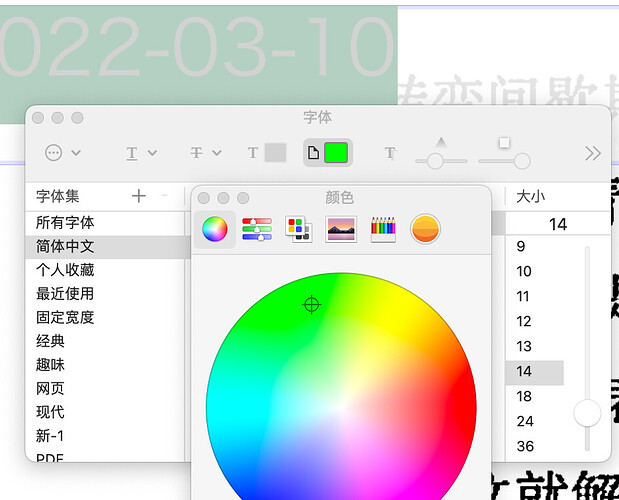Expand the strikethrough dropdown chevron
619x500 pixels.
tap(217, 153)
